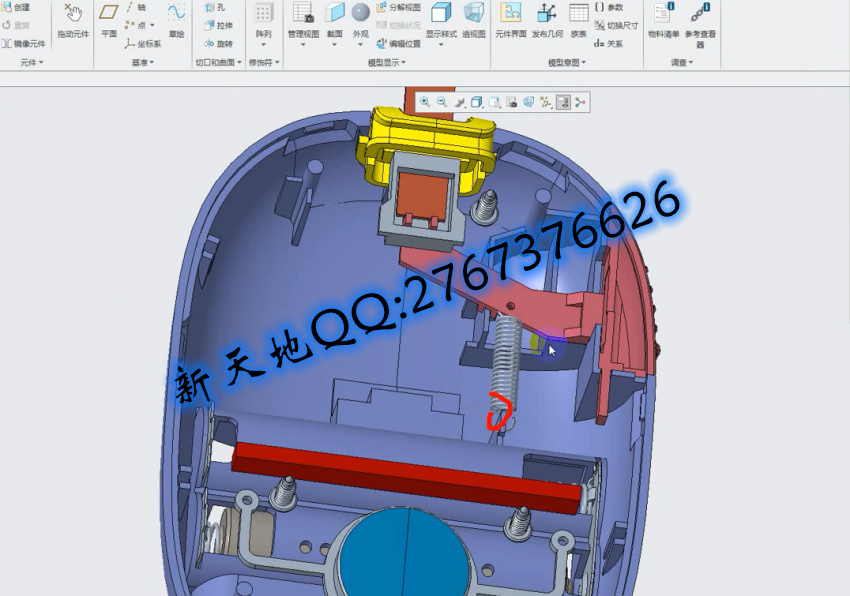Click the zoom out magnifier icon
The height and width of the screenshot is (596, 850).
point(442,102)
